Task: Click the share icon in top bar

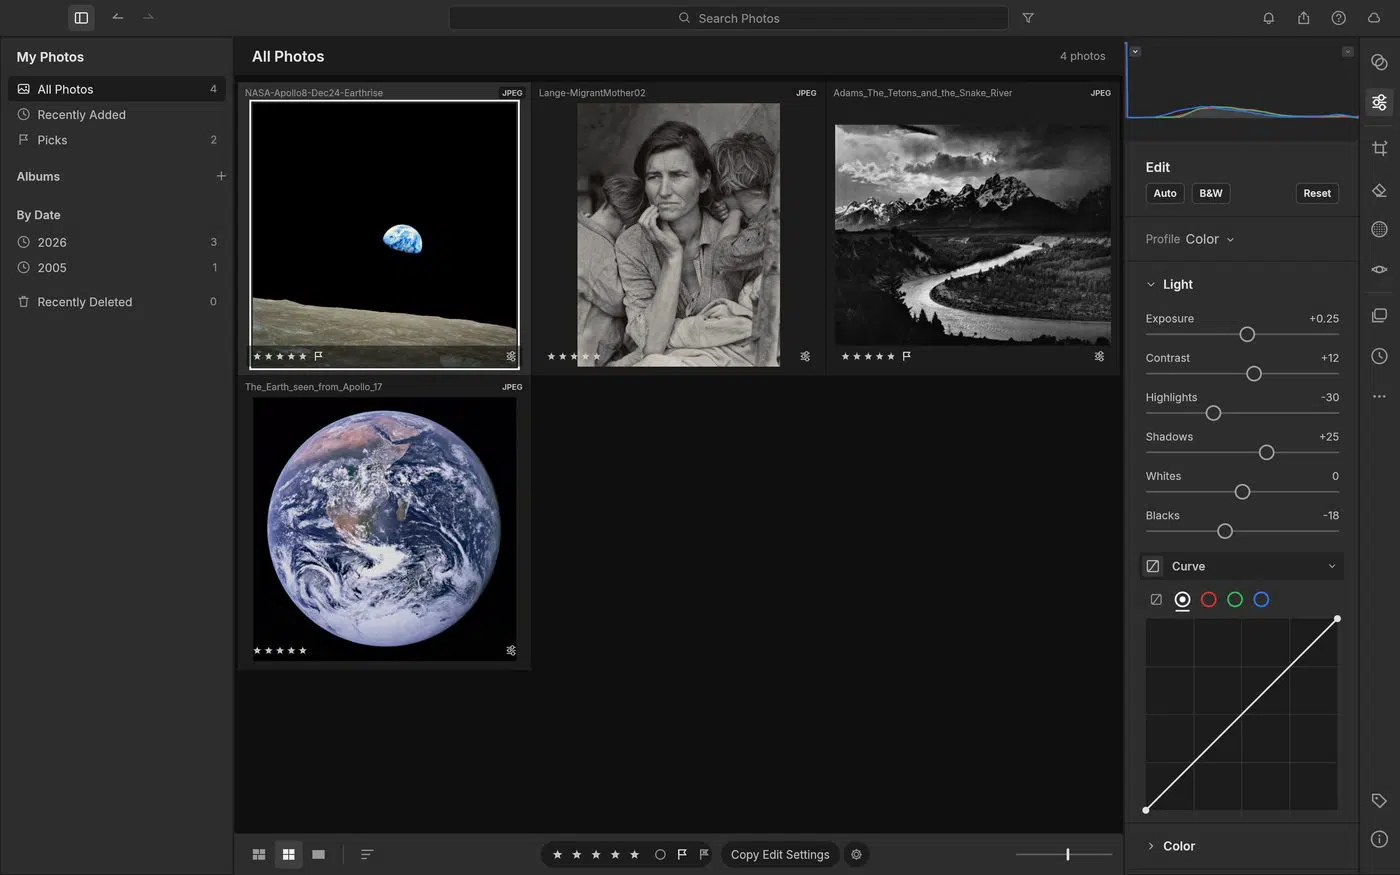Action: [1303, 18]
